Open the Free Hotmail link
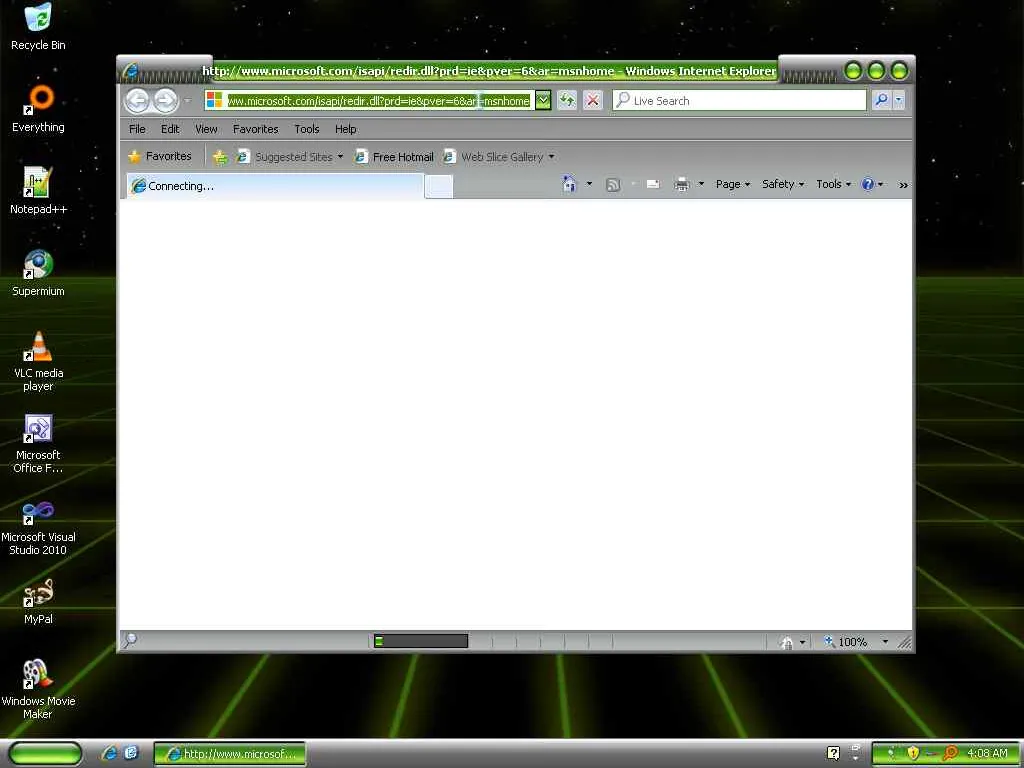The height and width of the screenshot is (768, 1024). (394, 157)
